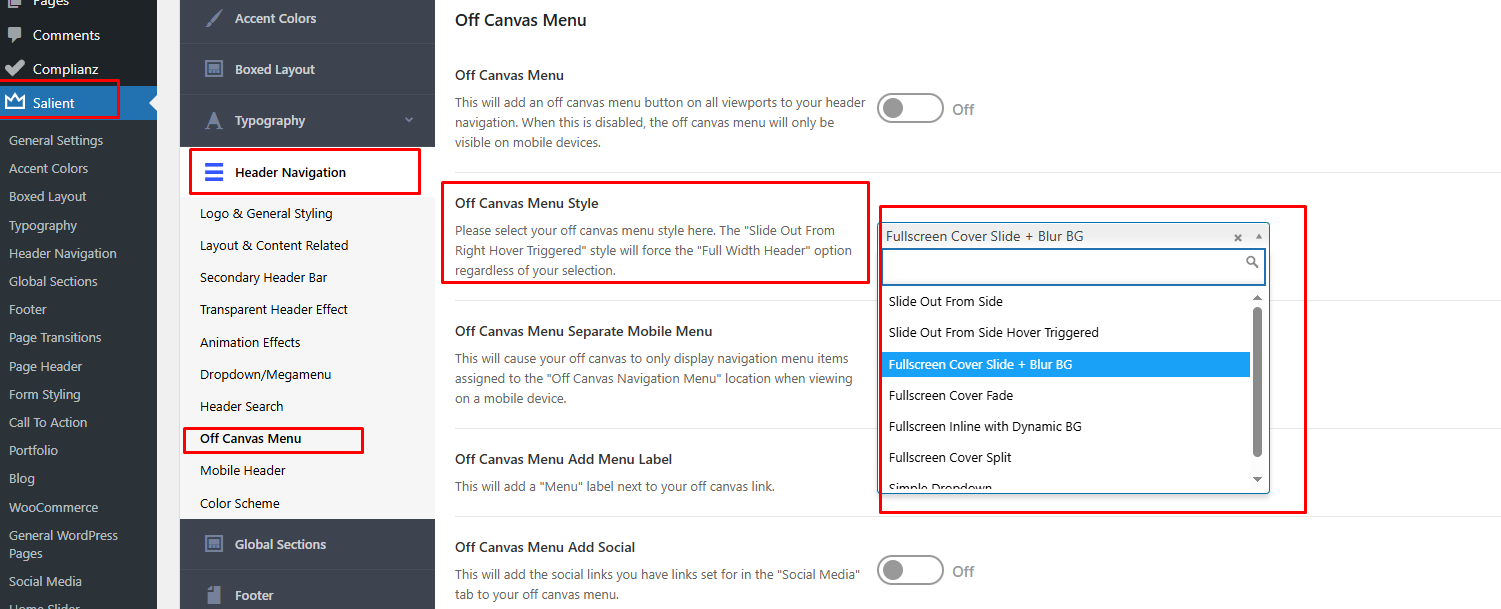Open Page Transitions in admin sidebar
This screenshot has width=1501, height=609.
[x=55, y=337]
